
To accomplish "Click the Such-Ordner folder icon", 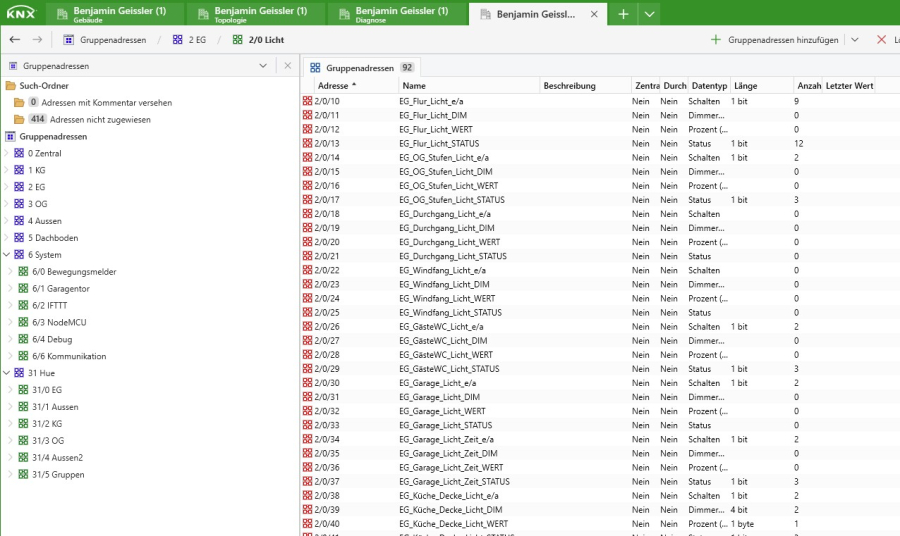I will pyautogui.click(x=10, y=86).
